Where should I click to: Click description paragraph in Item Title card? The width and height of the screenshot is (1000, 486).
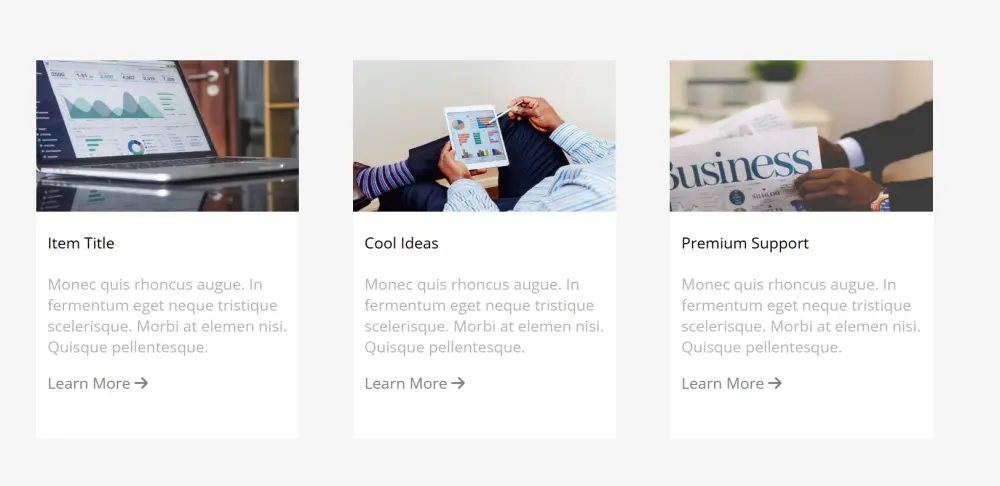tap(167, 316)
